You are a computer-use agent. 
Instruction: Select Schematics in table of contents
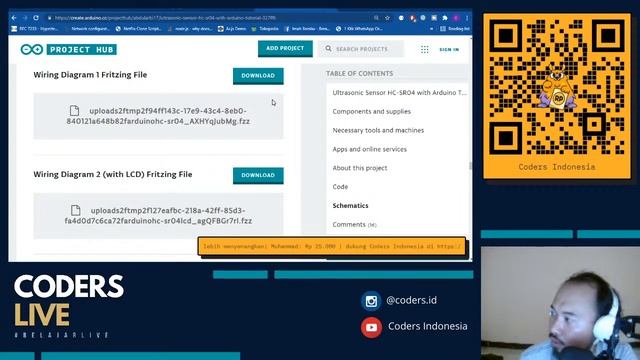click(350, 205)
